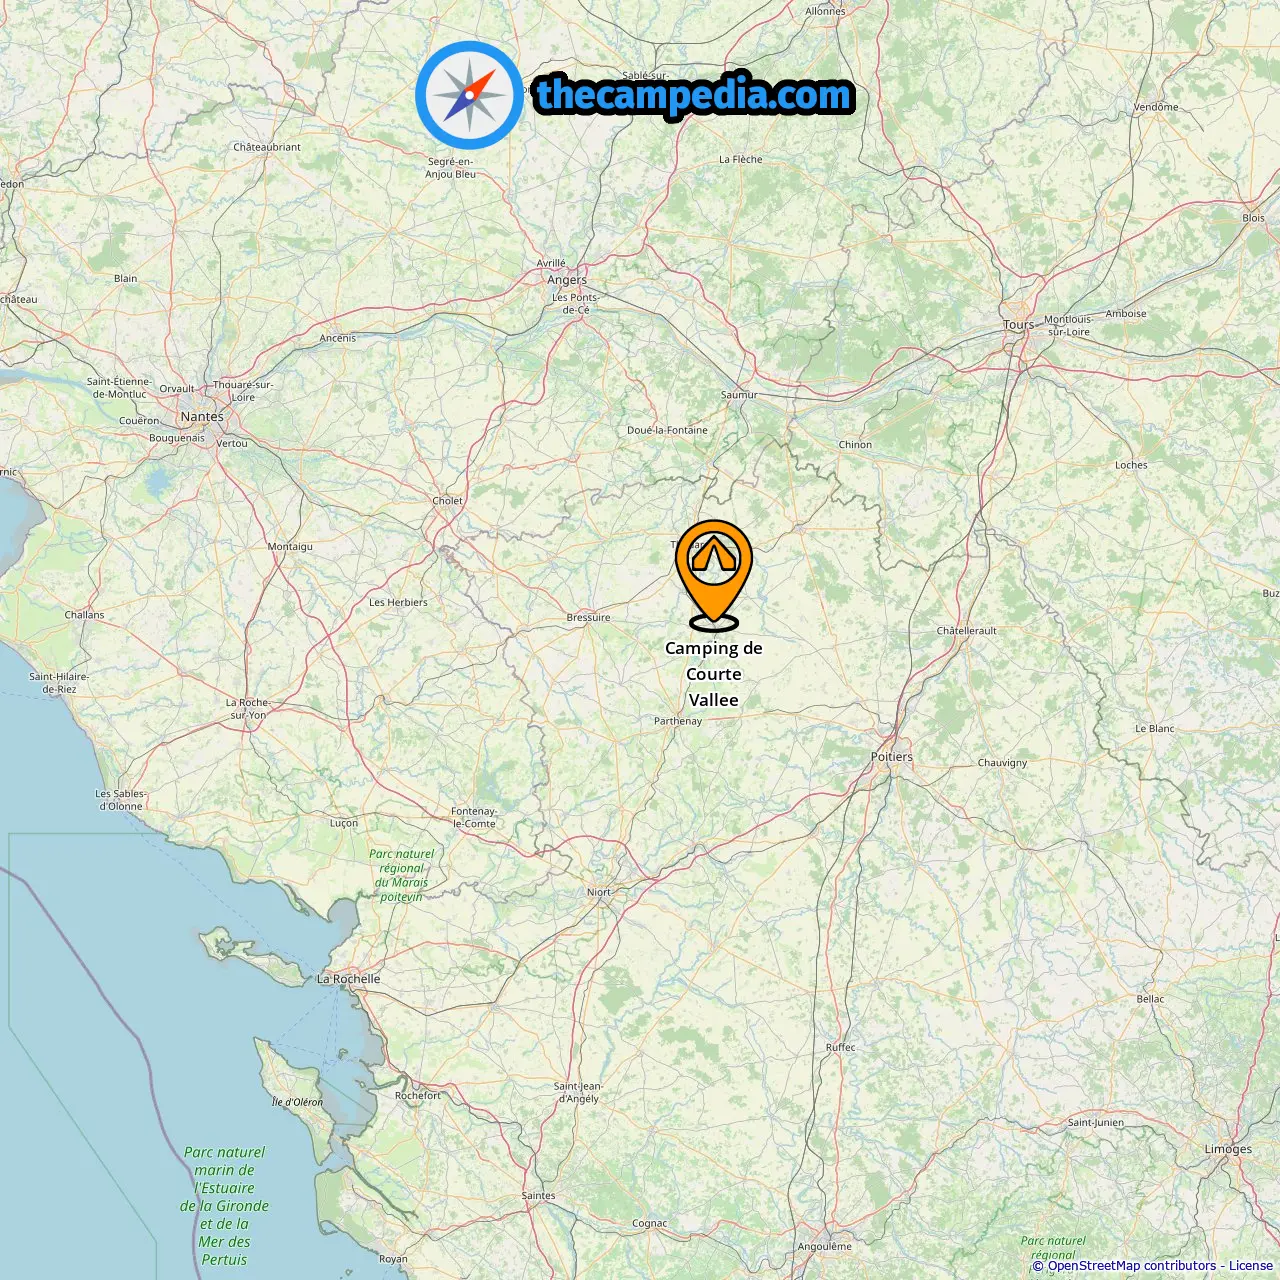The width and height of the screenshot is (1280, 1280).
Task: Click the orange camping tent marker pin
Action: pos(713,575)
